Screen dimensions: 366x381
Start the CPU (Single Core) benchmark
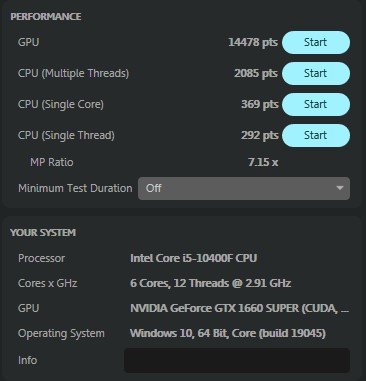(316, 104)
